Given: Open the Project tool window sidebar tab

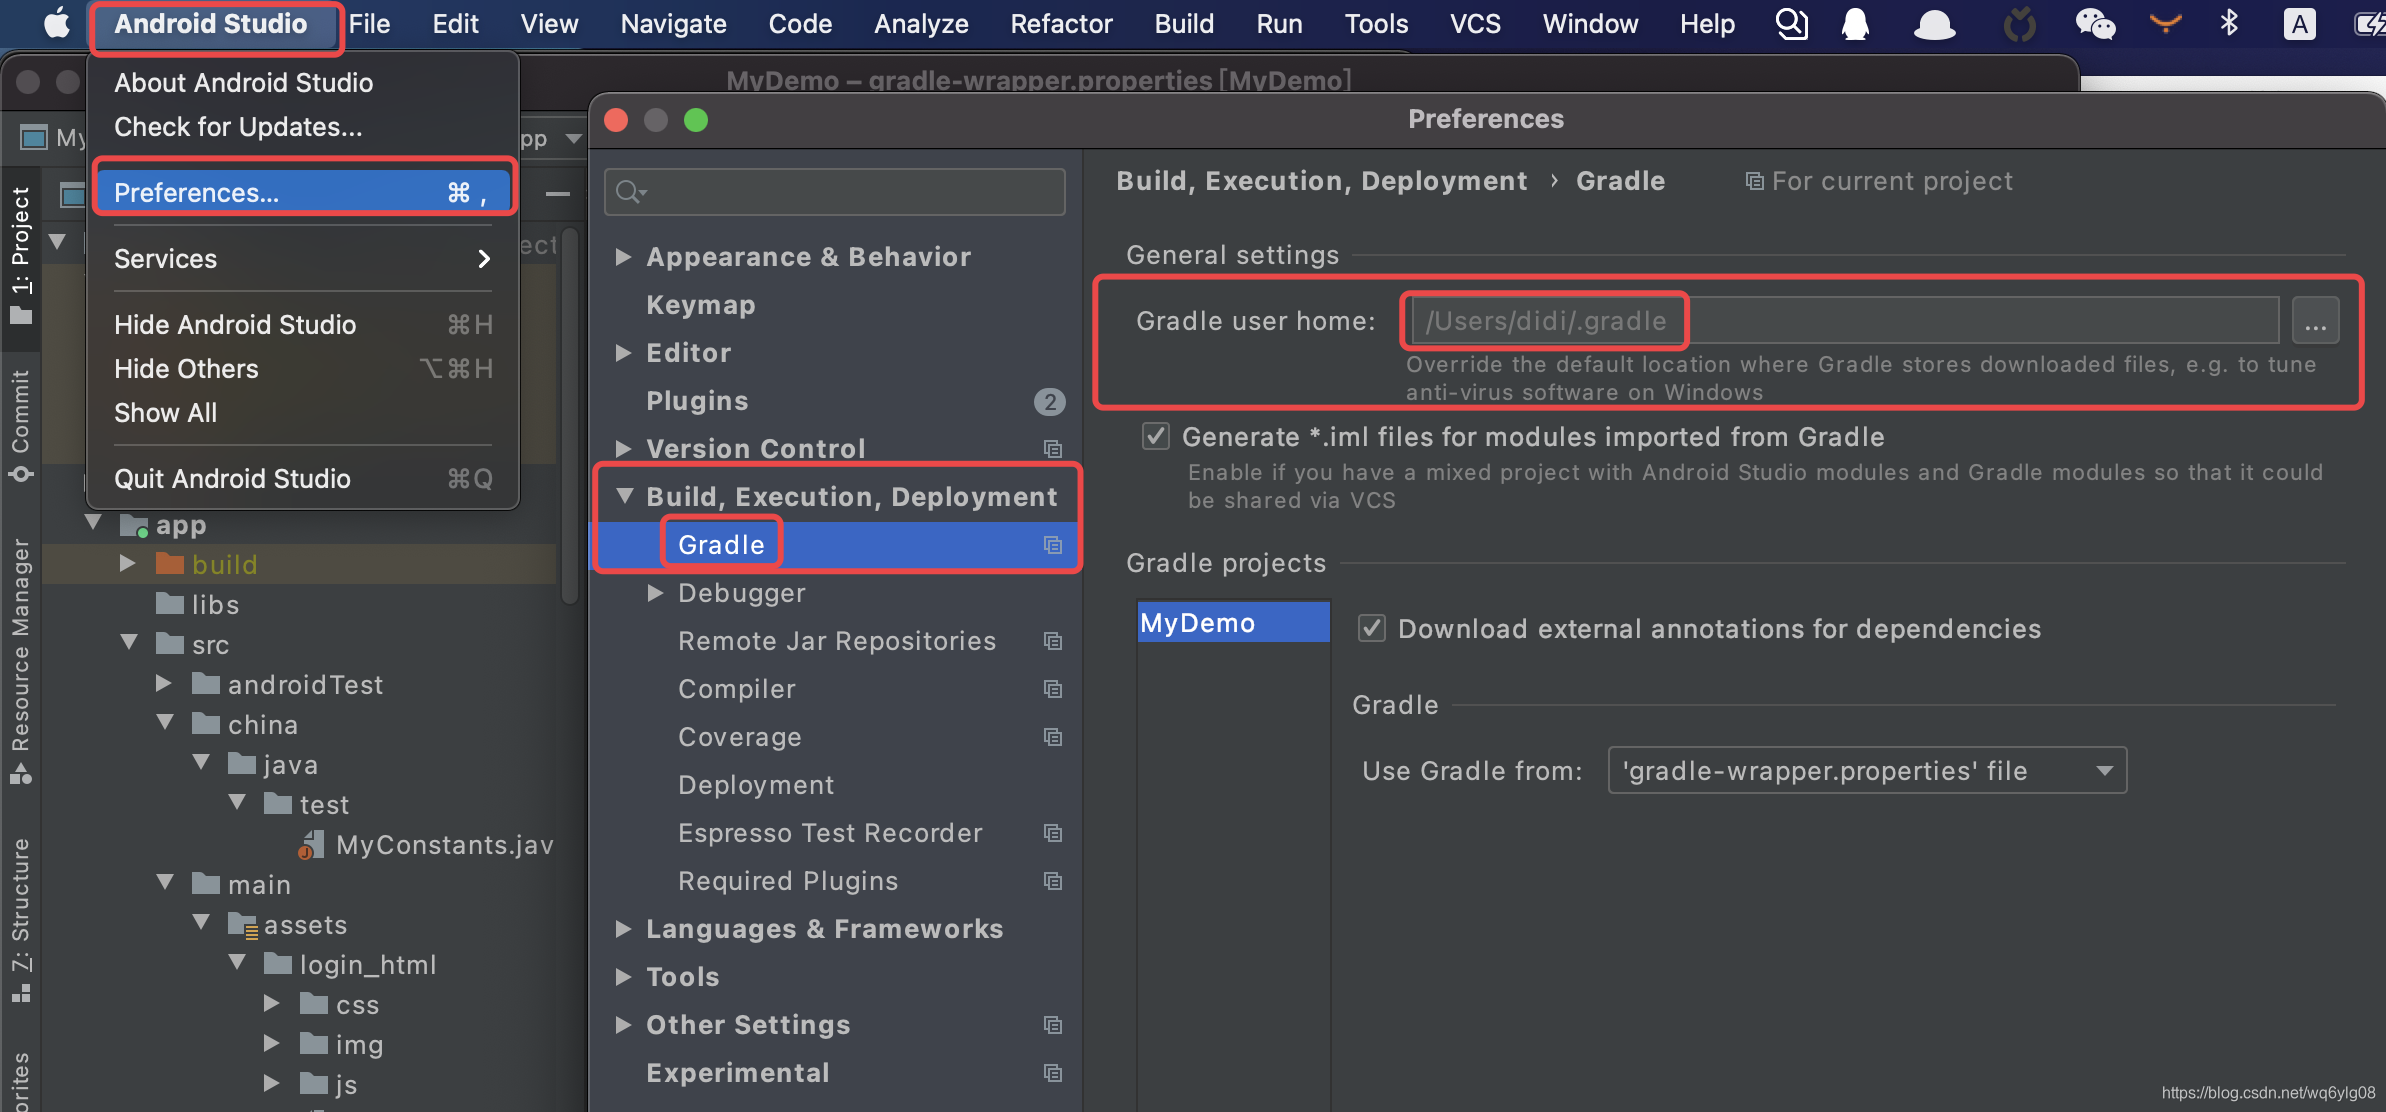Looking at the screenshot, I should 20,255.
